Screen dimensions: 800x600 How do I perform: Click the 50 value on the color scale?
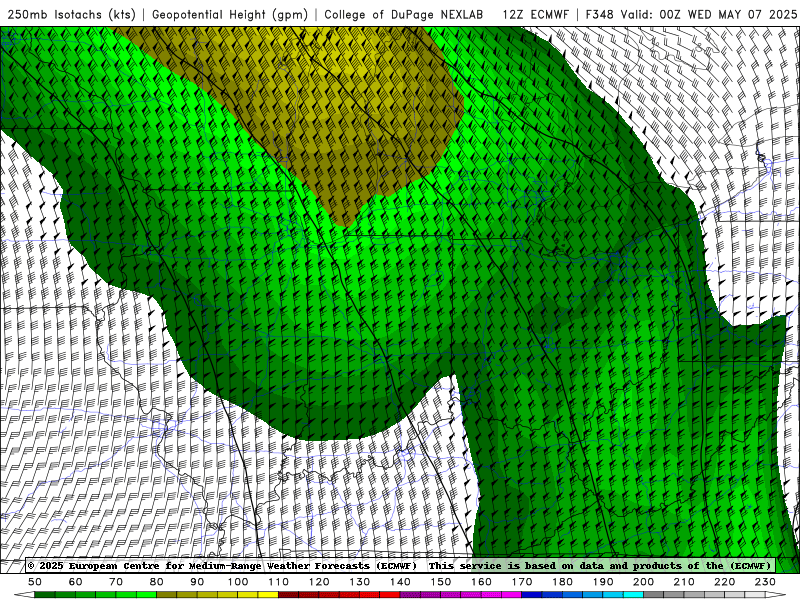point(35,582)
